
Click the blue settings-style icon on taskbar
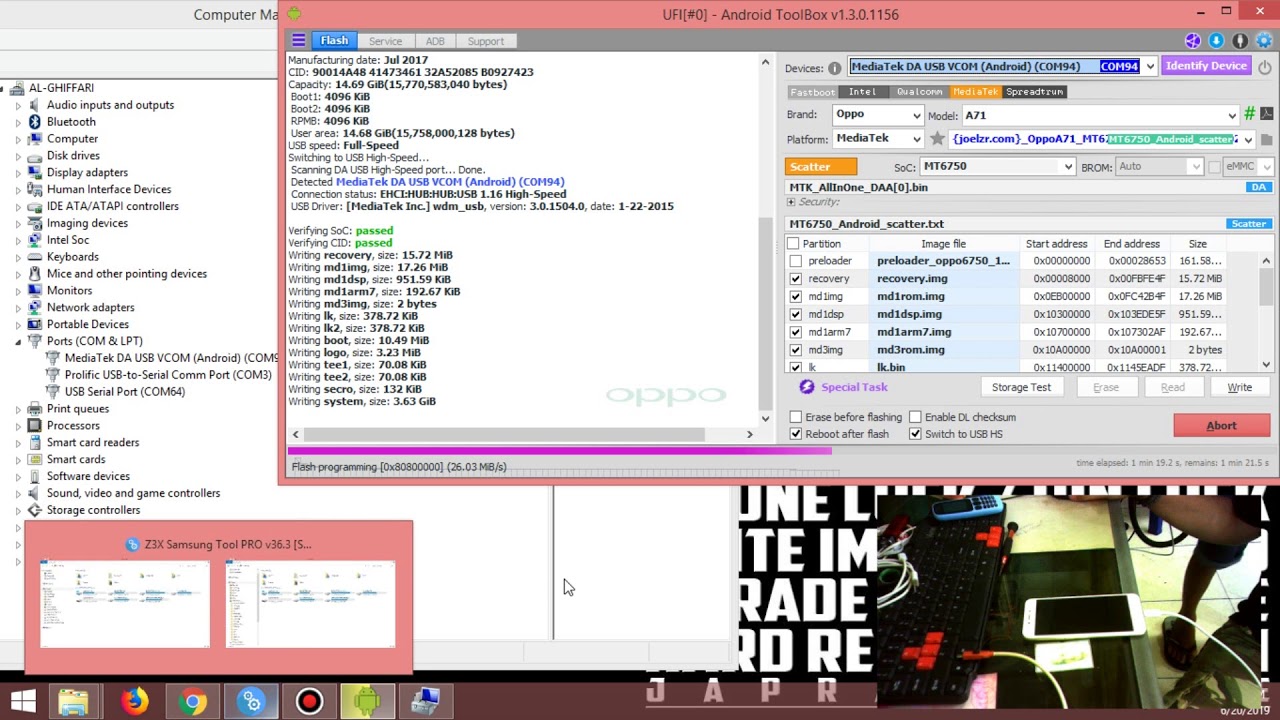(x=251, y=701)
